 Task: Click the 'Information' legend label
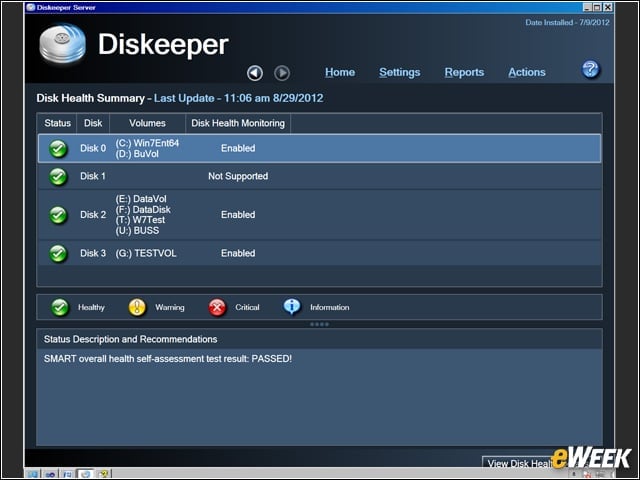coord(330,307)
